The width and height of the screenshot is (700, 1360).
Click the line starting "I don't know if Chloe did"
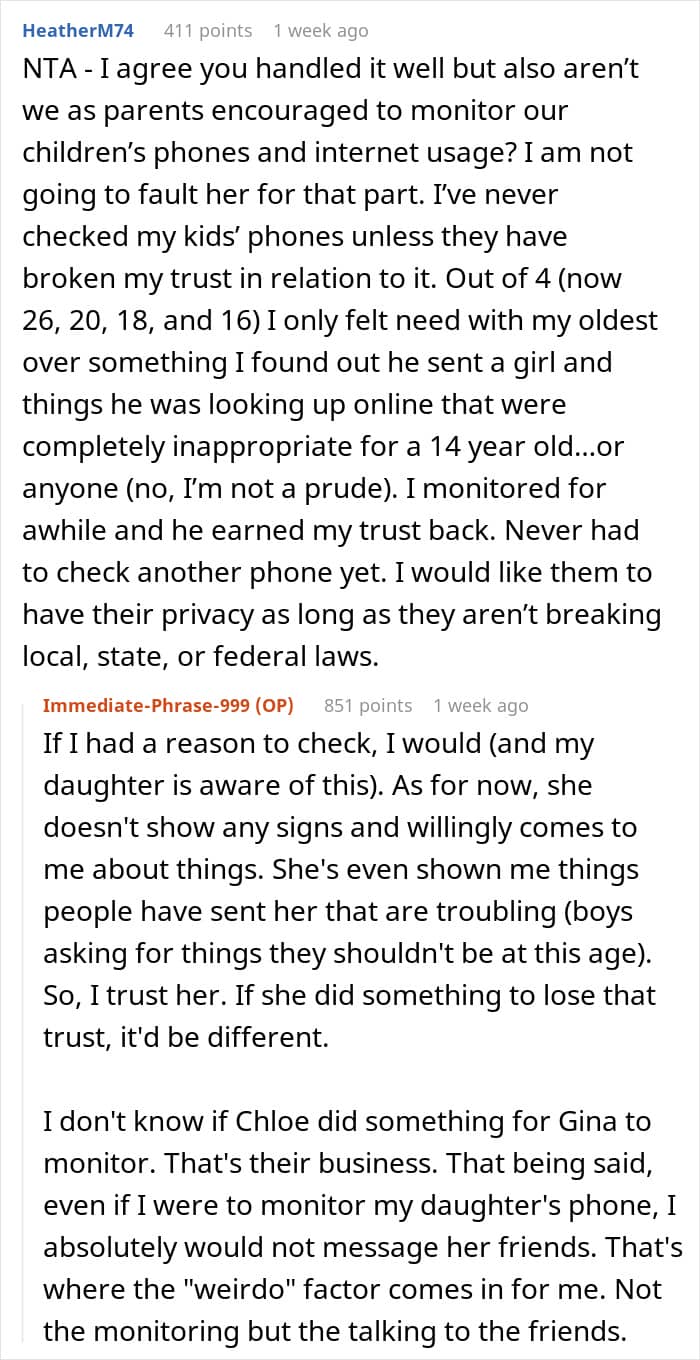(x=347, y=1122)
